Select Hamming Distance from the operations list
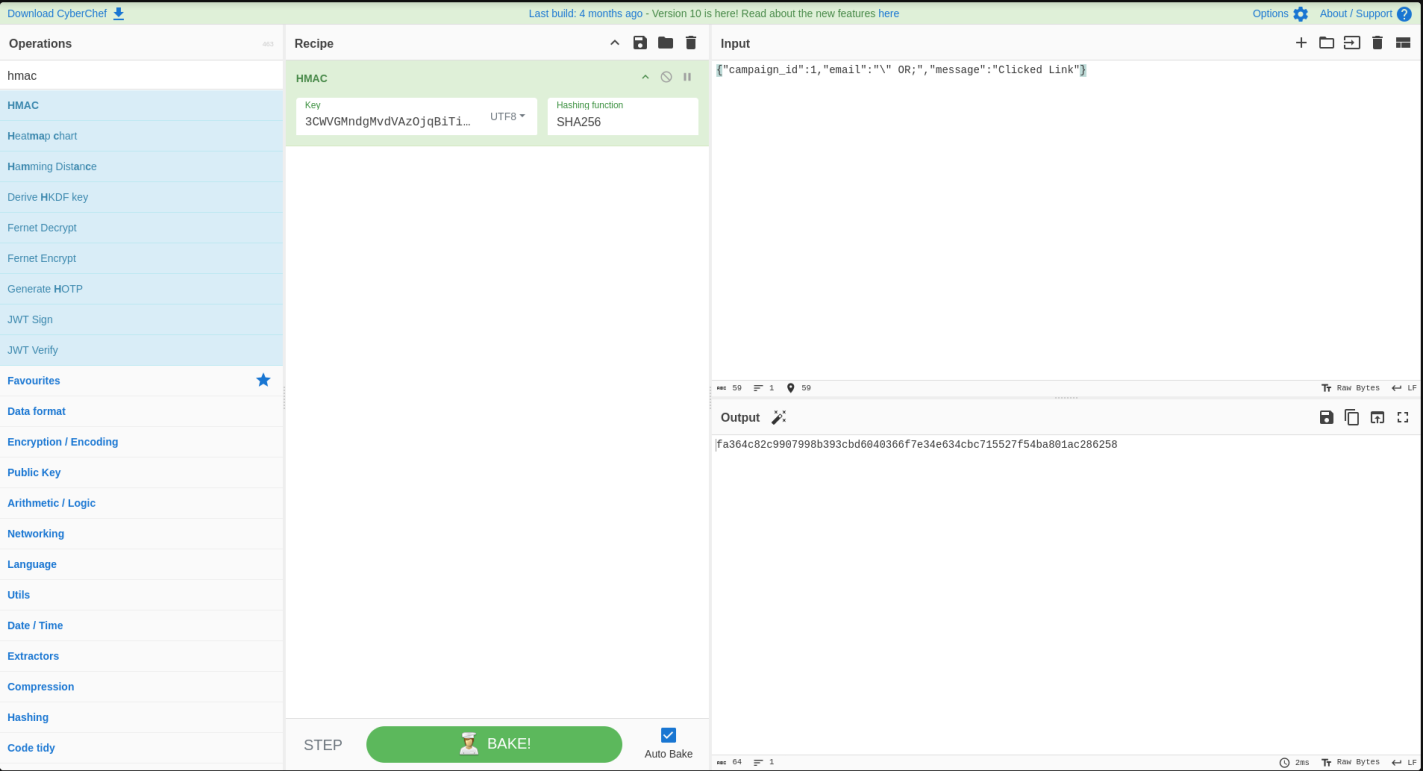The width and height of the screenshot is (1423, 771). (x=52, y=167)
